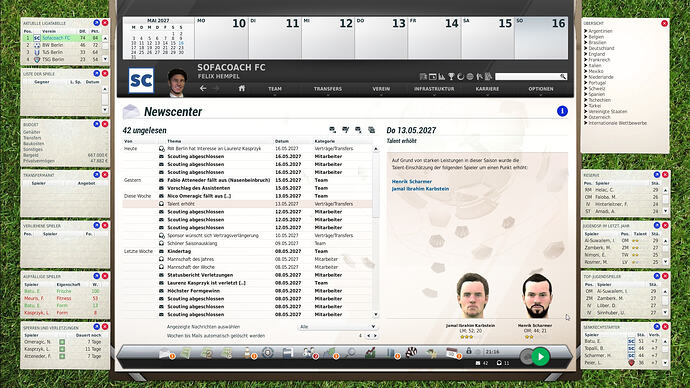
Task: Continue the game with the green play button
Action: [x=541, y=356]
